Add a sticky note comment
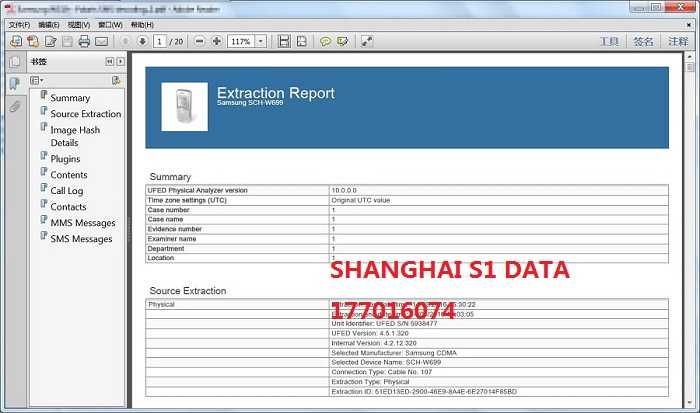The width and height of the screenshot is (700, 413). [325, 42]
